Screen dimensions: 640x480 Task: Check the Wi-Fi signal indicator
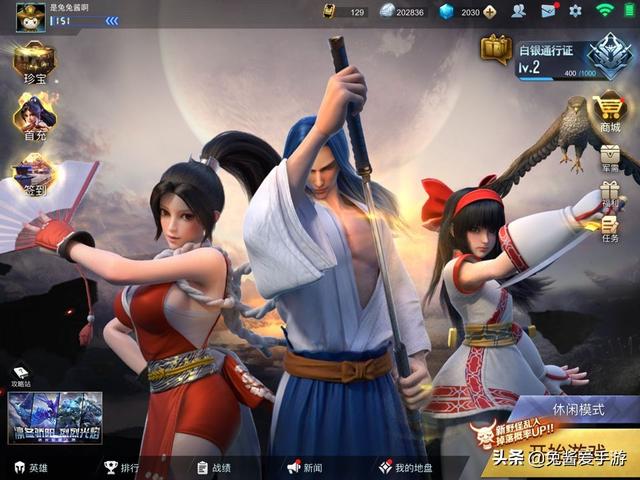(x=604, y=10)
